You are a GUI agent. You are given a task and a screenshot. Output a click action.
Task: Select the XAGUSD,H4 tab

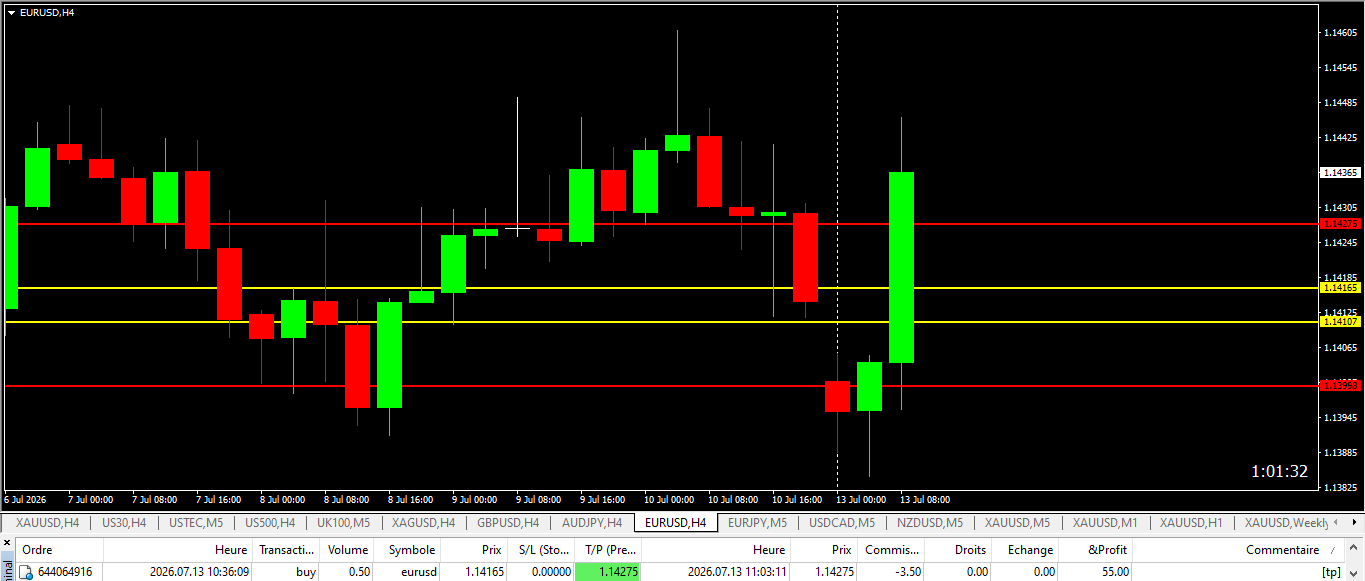click(423, 522)
